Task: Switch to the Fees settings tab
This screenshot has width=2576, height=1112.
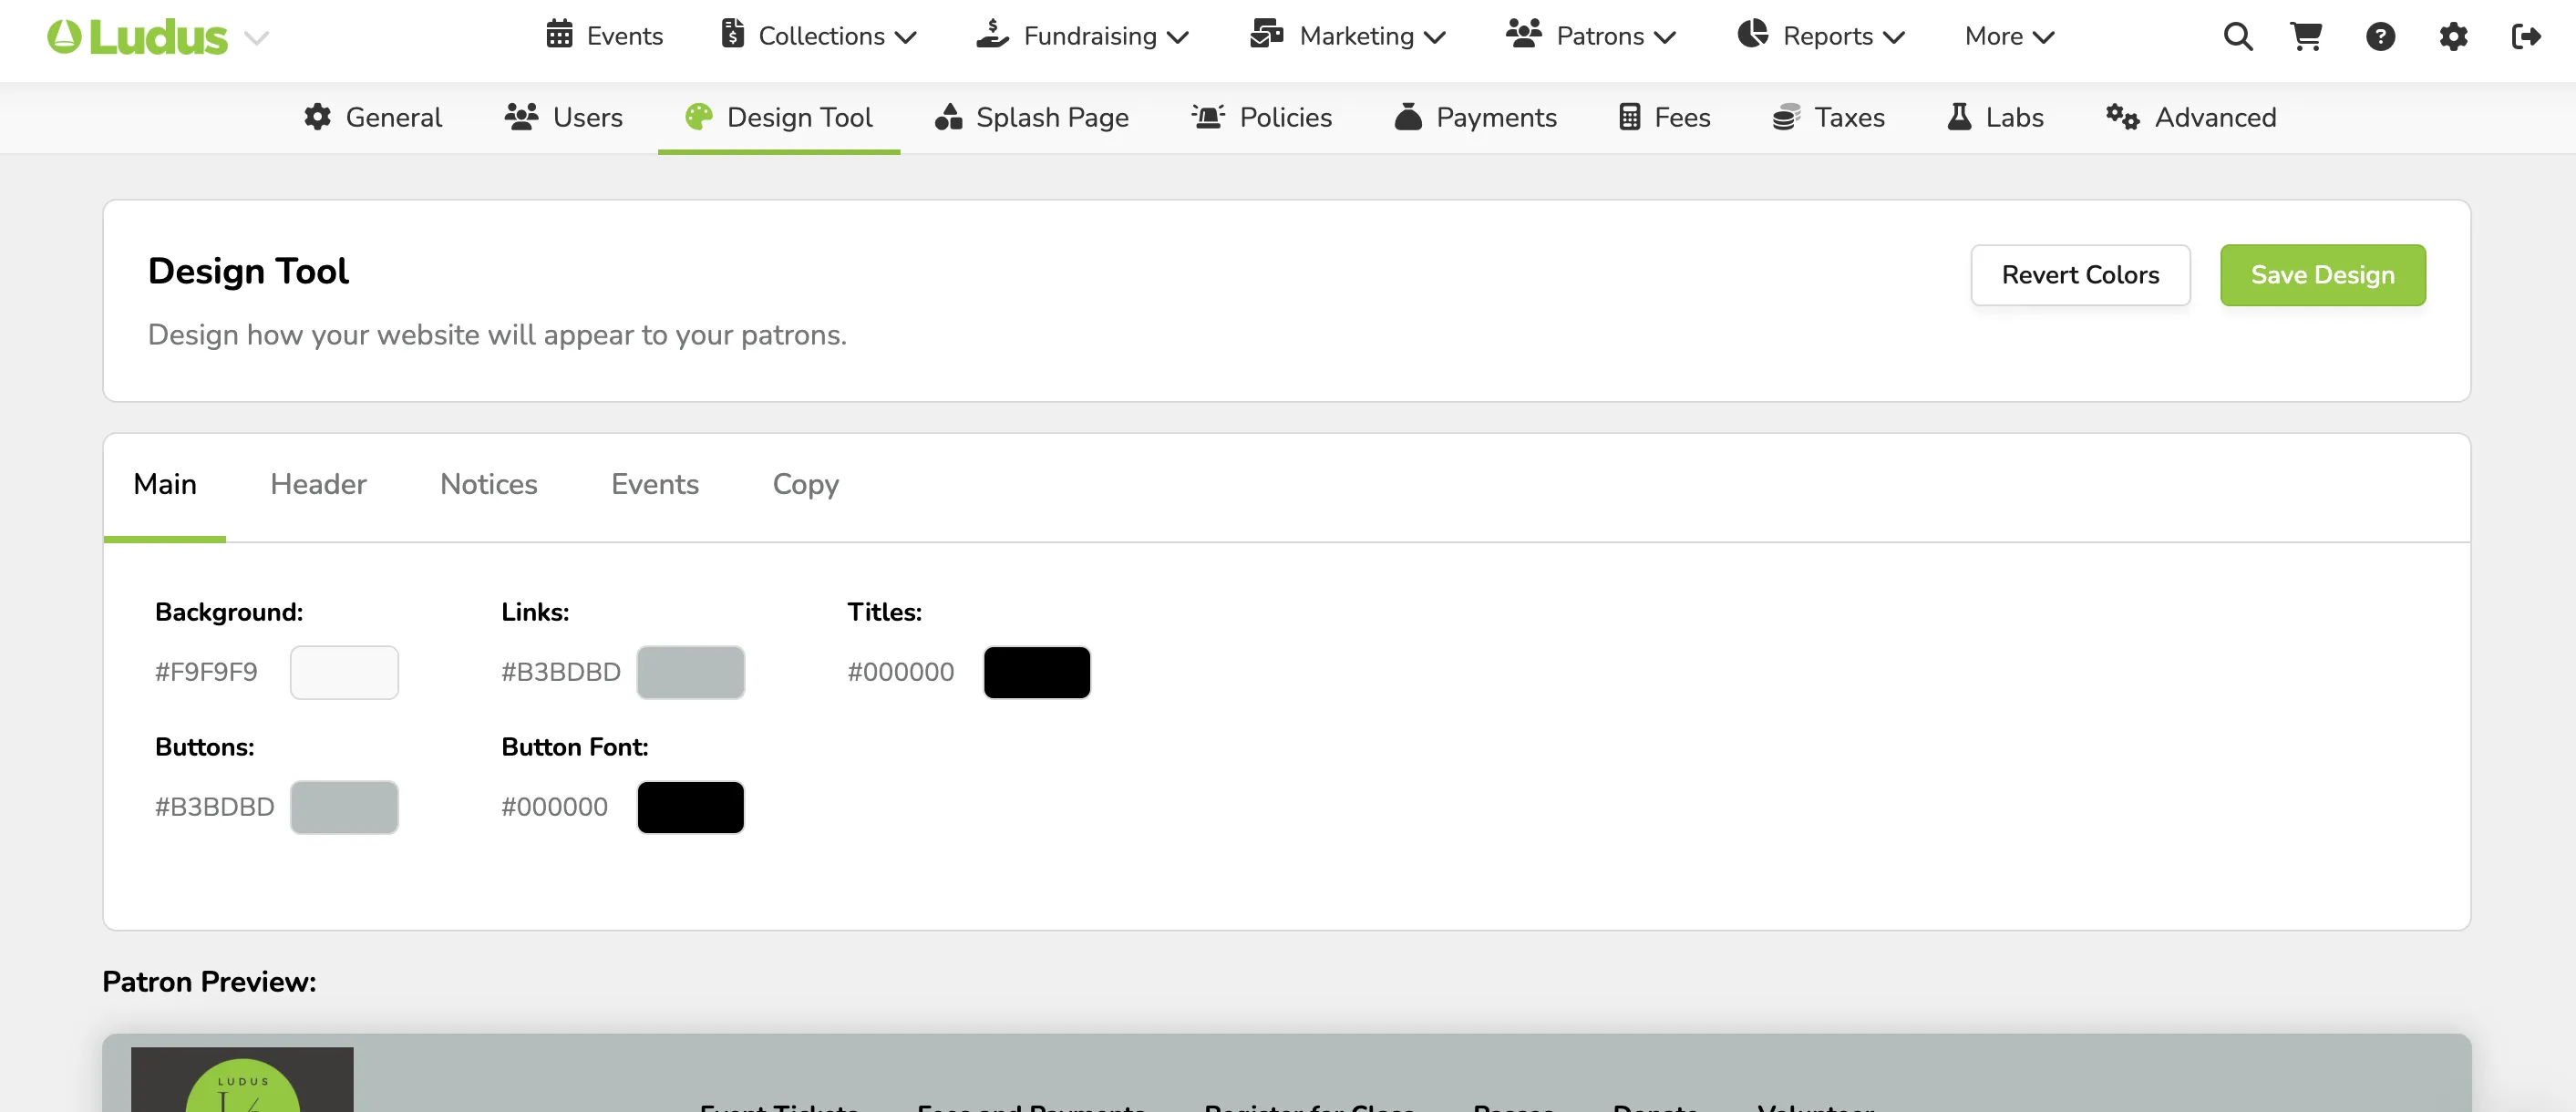Action: (x=1665, y=117)
